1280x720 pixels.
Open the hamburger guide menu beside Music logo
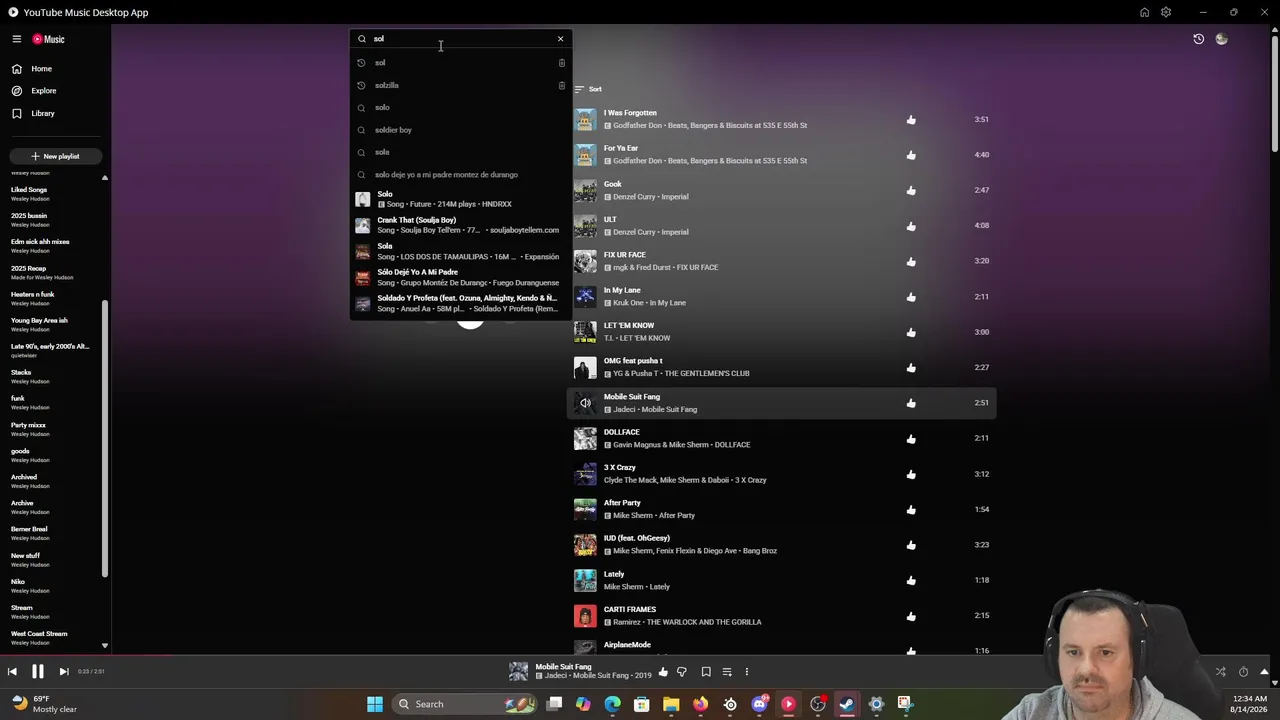(x=17, y=39)
